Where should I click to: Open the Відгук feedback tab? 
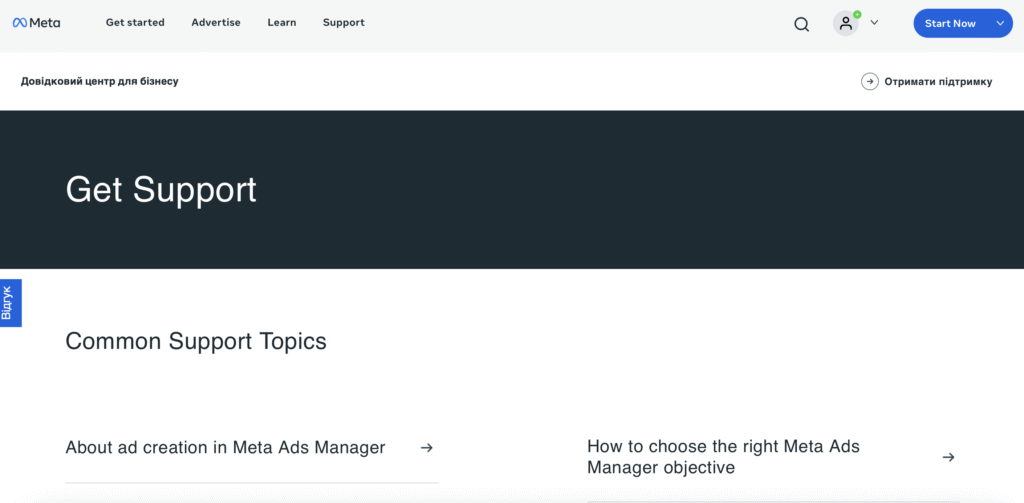(x=9, y=302)
